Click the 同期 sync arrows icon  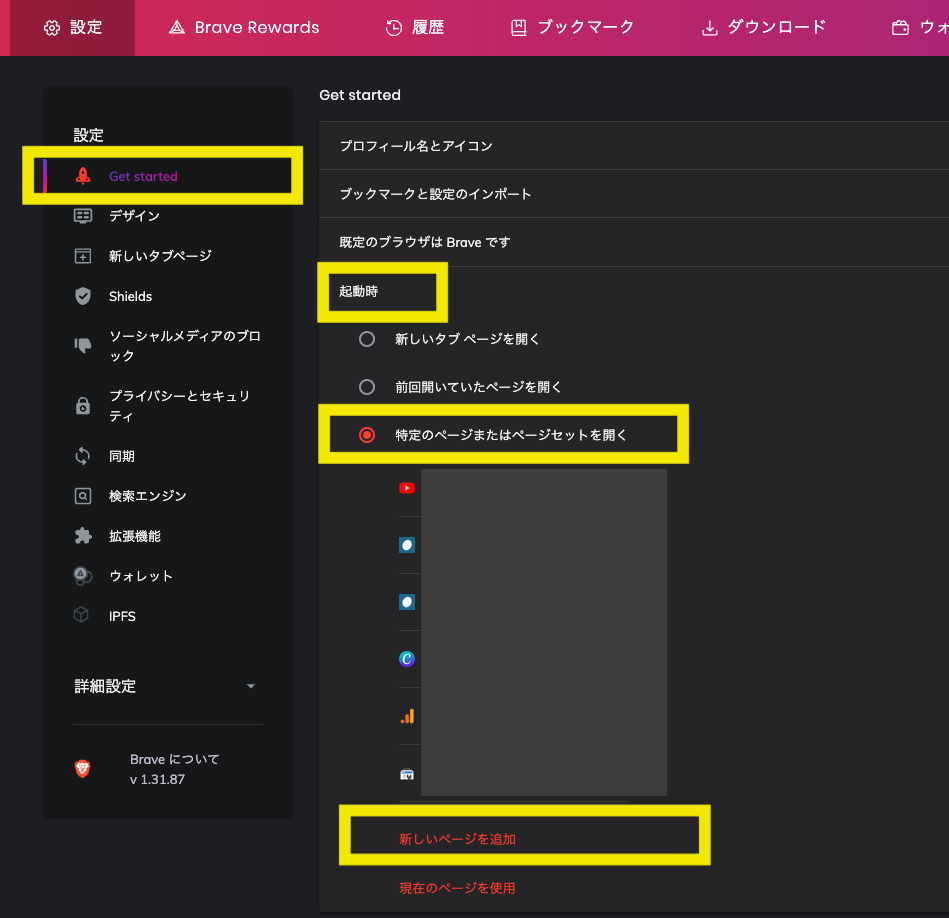83,456
